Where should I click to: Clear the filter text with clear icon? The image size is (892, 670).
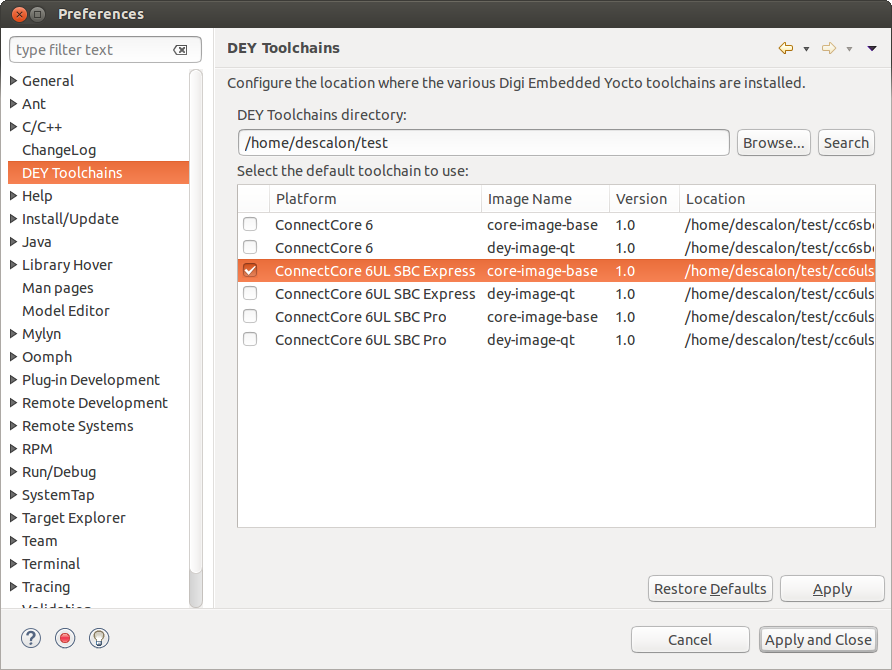click(x=180, y=50)
